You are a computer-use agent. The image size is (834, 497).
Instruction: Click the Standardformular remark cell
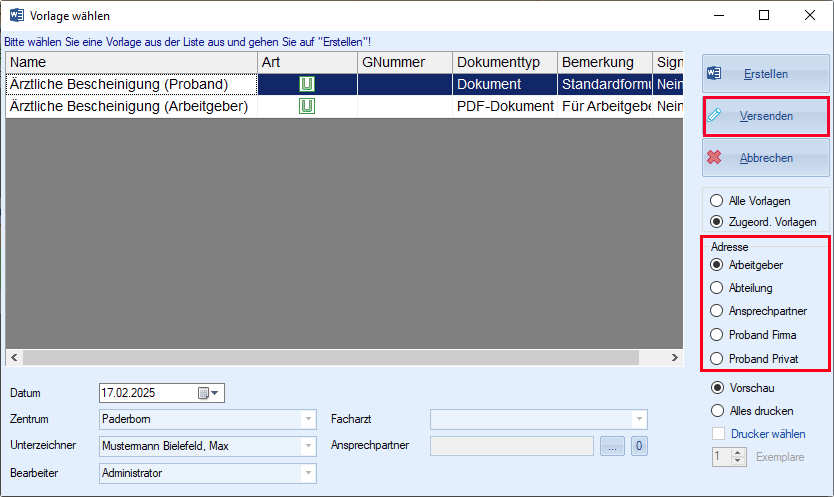point(605,84)
